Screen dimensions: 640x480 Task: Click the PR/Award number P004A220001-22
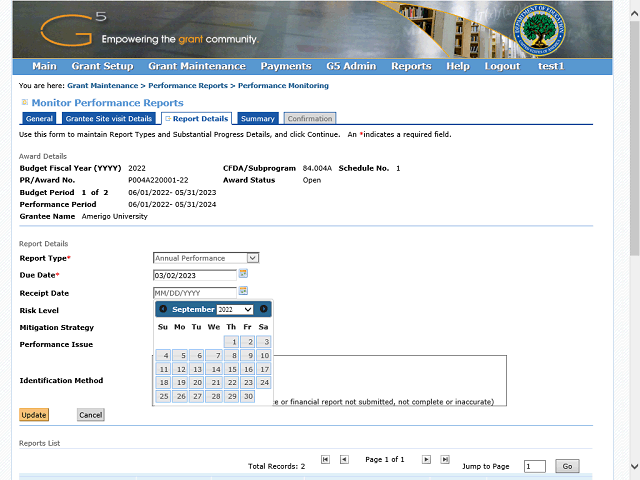[x=158, y=180]
